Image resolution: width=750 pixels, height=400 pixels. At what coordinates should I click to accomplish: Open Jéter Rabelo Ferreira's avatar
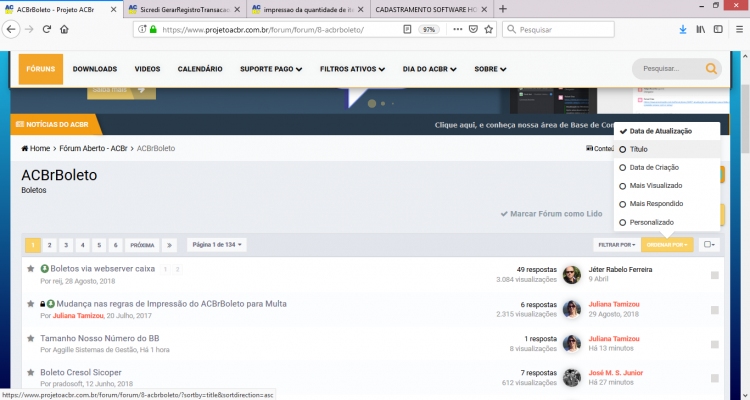pyautogui.click(x=572, y=275)
